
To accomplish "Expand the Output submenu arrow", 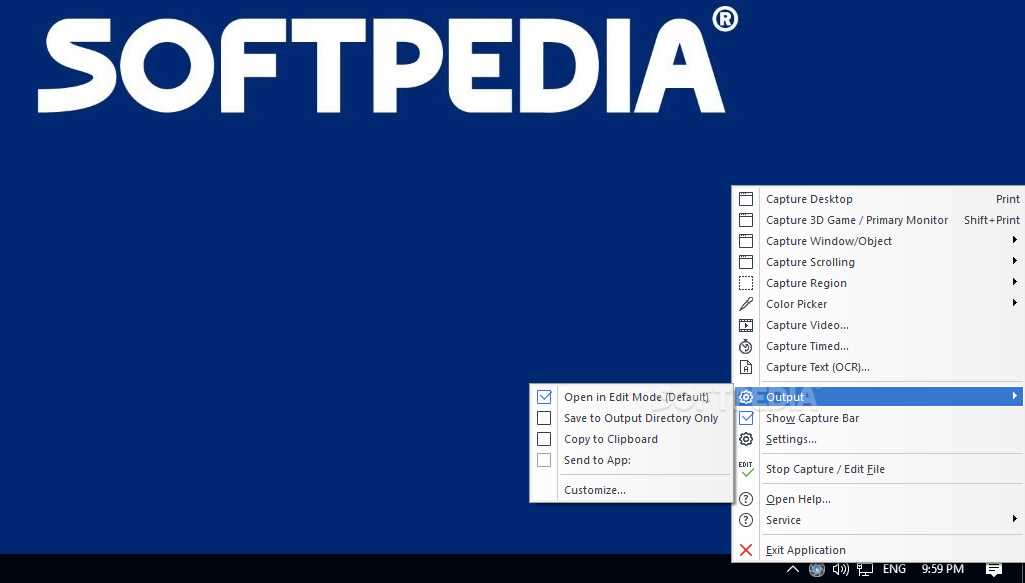I will click(x=1015, y=395).
